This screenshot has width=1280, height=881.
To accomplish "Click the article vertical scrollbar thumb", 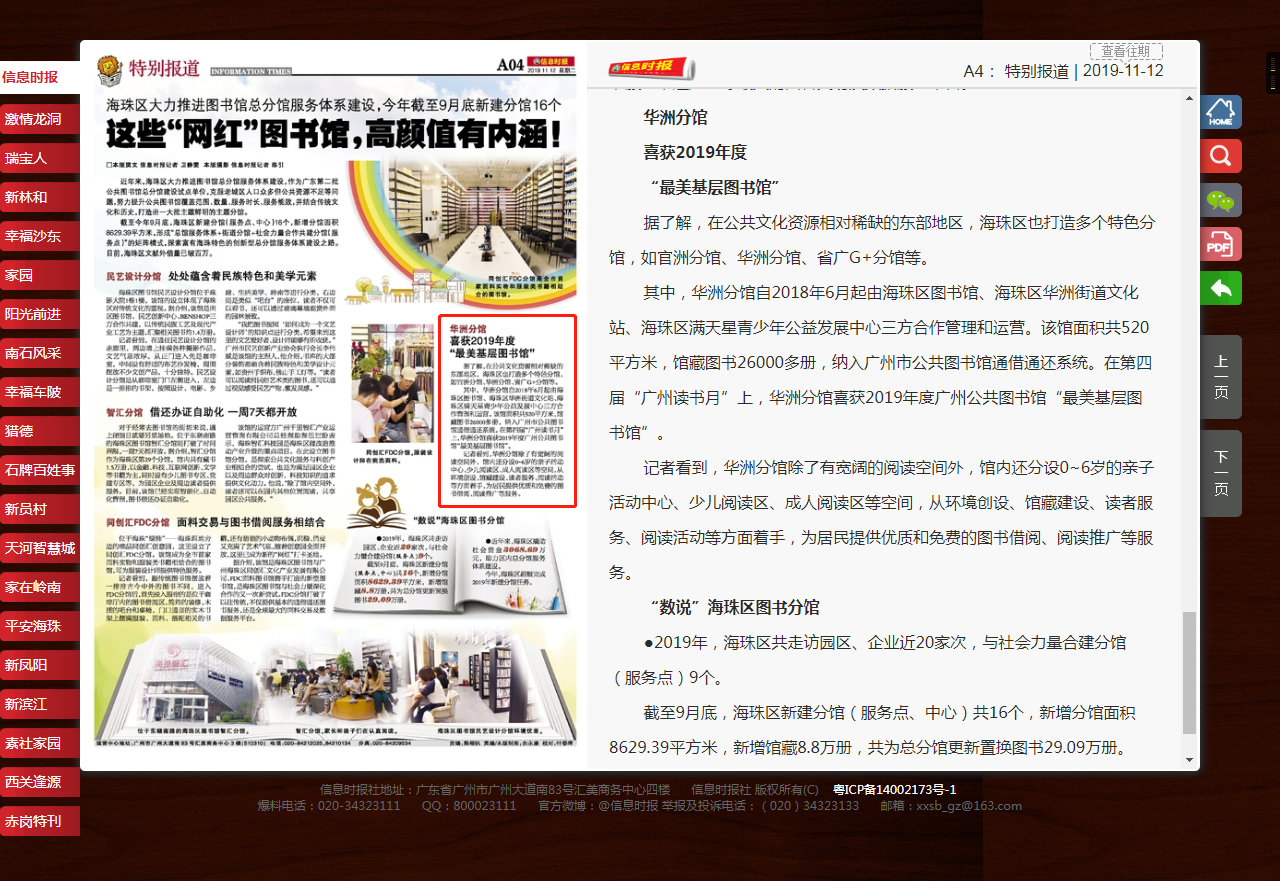I will click(1189, 672).
